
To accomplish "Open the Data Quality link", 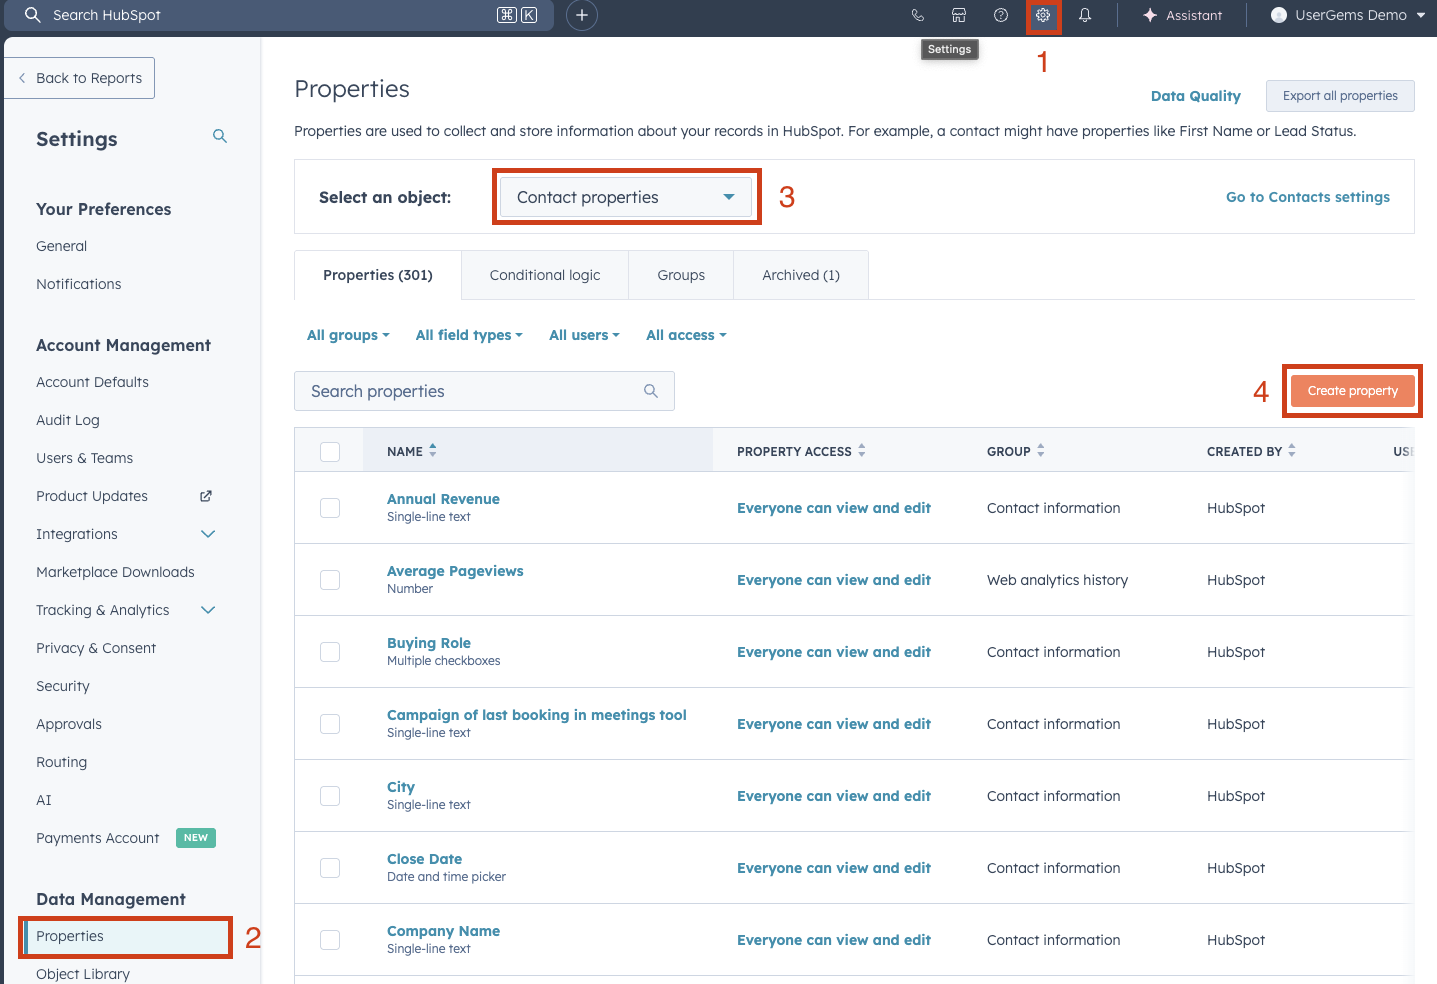I will [1195, 96].
